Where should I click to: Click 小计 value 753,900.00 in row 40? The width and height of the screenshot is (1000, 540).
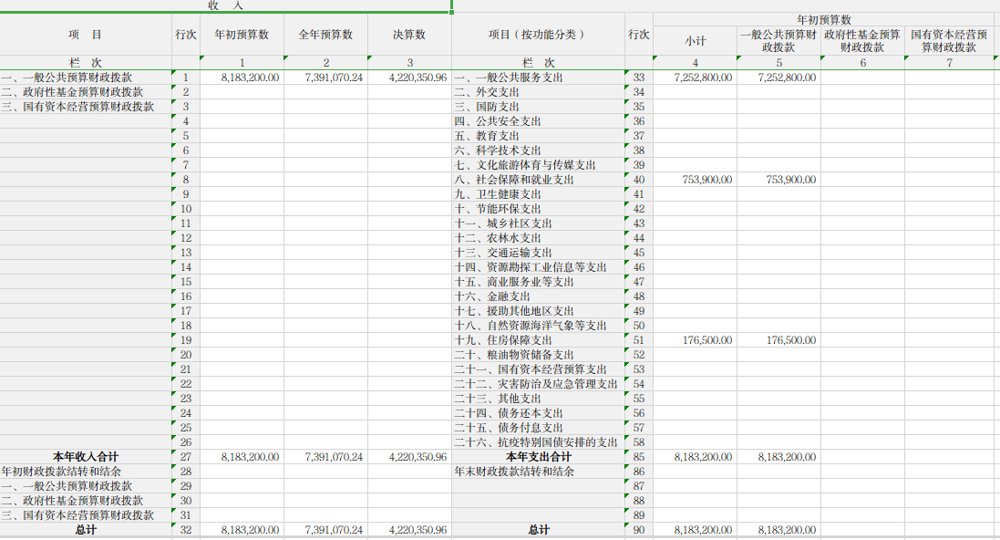(695, 180)
